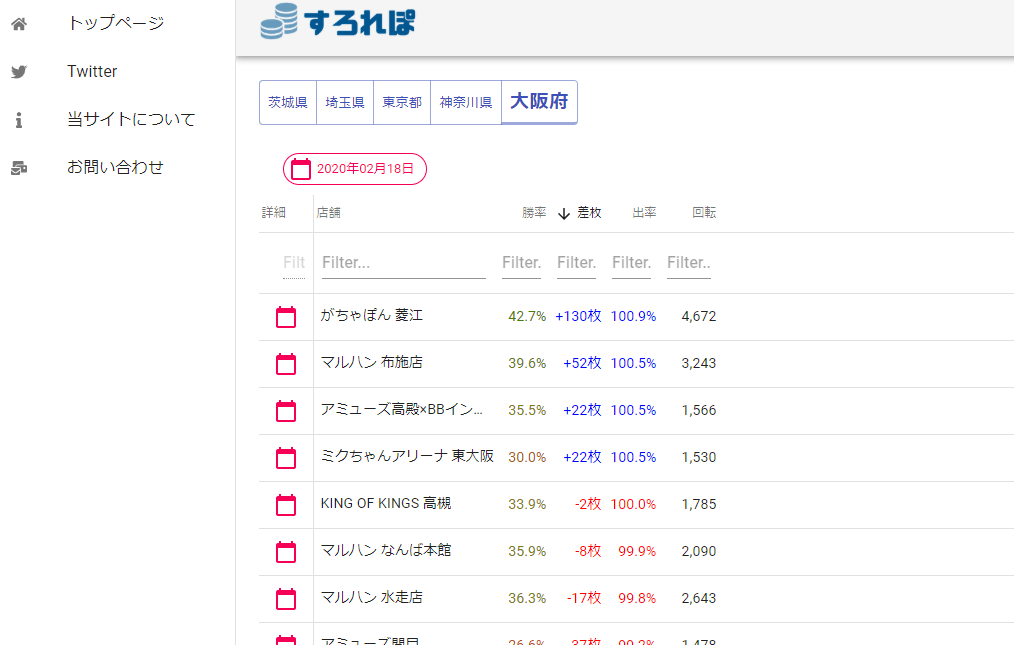Screen dimensions: 1014x645
Task: Click the 100.0% payout value
Action: coord(633,505)
